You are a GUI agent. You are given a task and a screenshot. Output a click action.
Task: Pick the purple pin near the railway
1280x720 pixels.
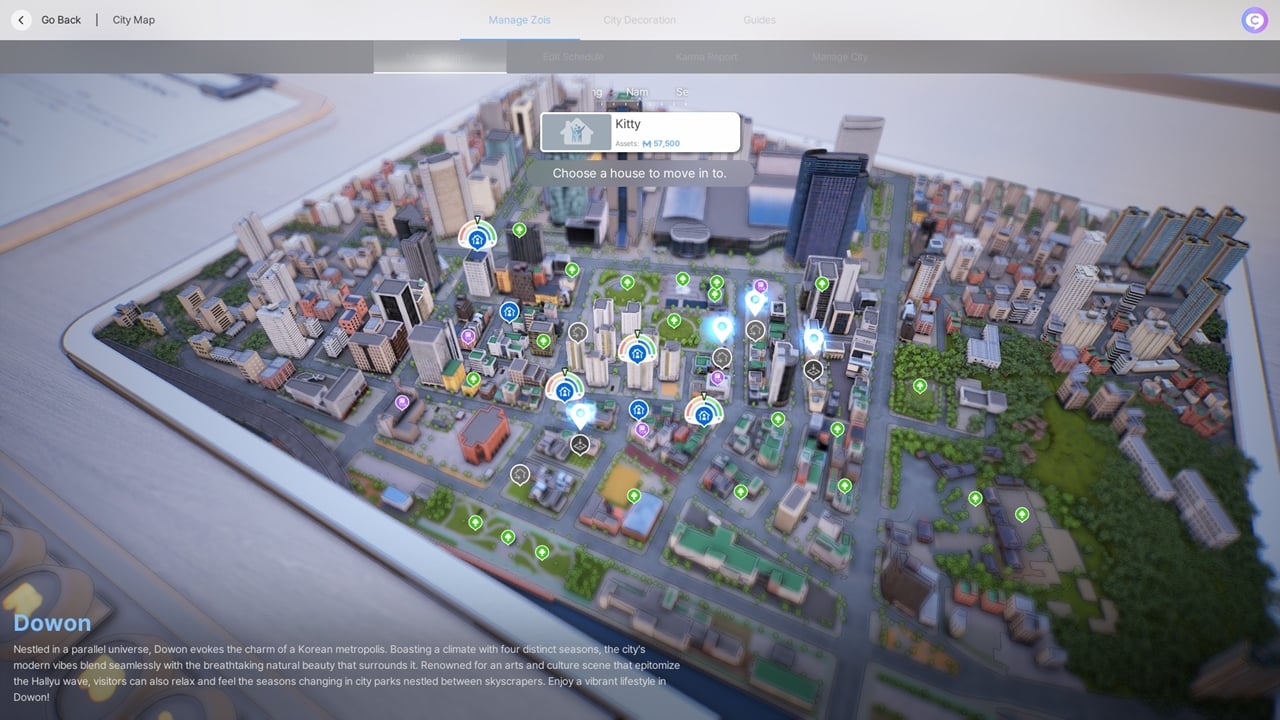[x=402, y=402]
